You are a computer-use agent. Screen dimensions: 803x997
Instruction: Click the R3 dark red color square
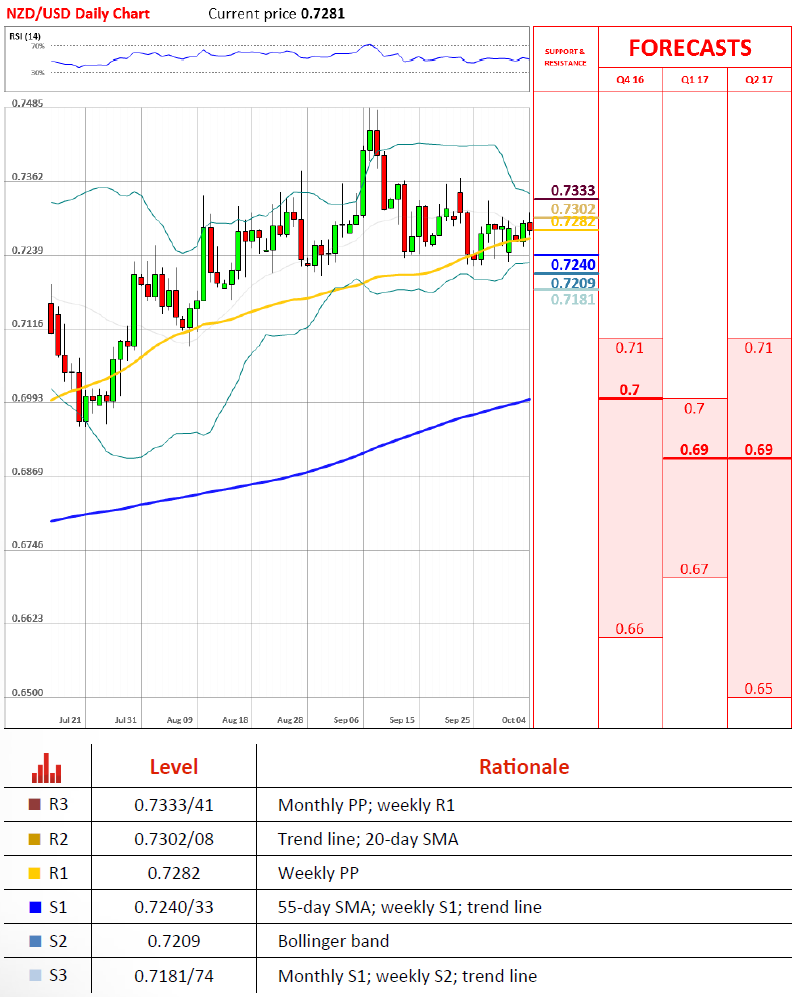tap(35, 804)
